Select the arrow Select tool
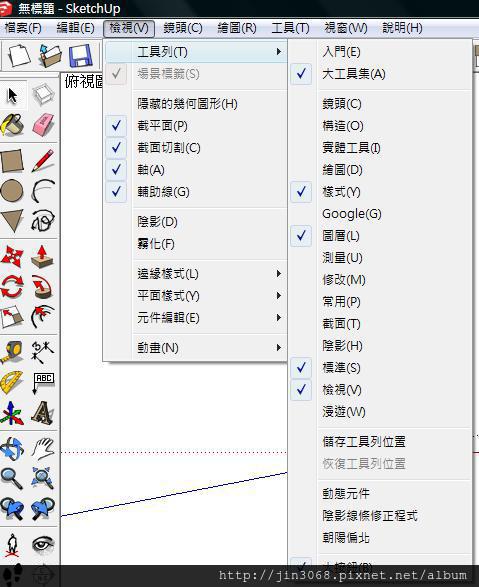The width and height of the screenshot is (479, 587). click(12, 95)
